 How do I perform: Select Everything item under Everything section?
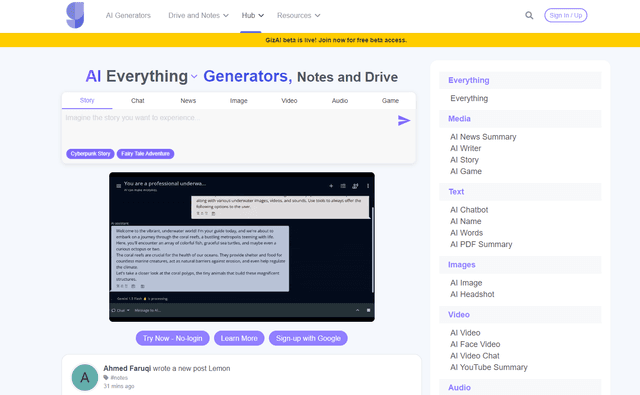click(x=469, y=98)
